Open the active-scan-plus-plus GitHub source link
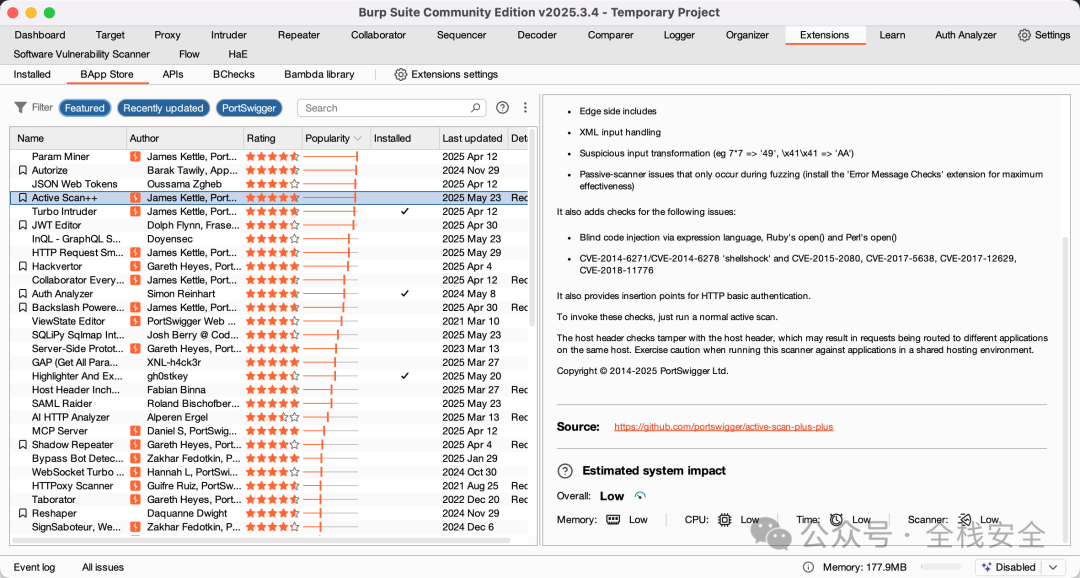 click(x=724, y=427)
